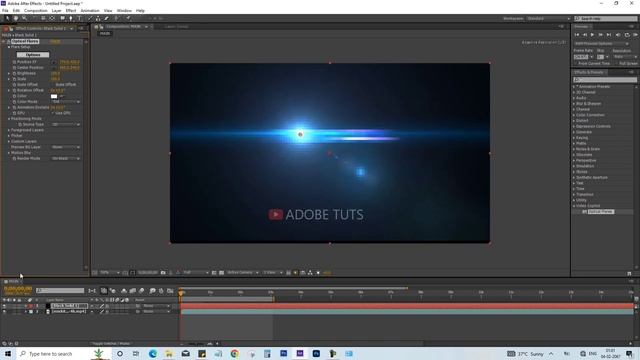This screenshot has height=360, width=640.
Task: Click the shy layers icon in timeline
Action: (124, 291)
